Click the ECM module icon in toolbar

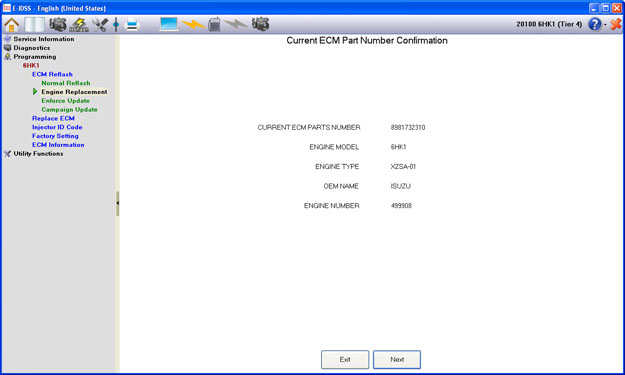[x=214, y=24]
